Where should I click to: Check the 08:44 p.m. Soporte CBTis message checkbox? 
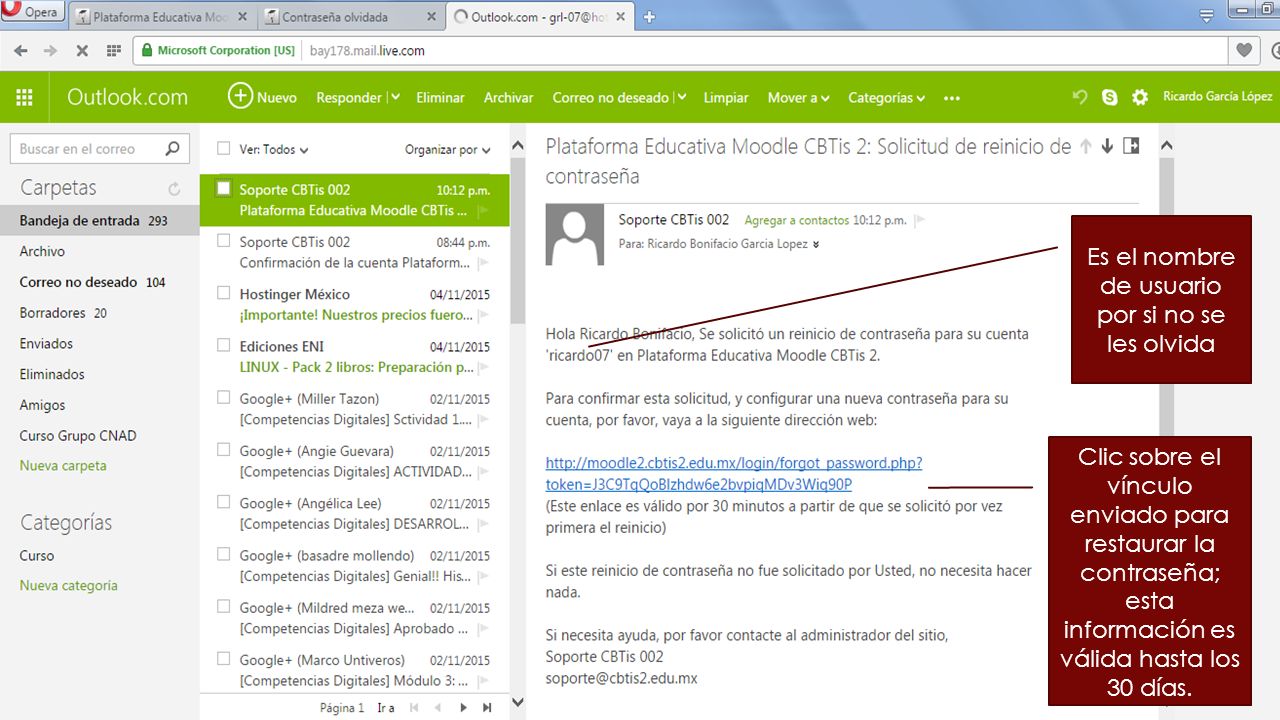pyautogui.click(x=224, y=241)
